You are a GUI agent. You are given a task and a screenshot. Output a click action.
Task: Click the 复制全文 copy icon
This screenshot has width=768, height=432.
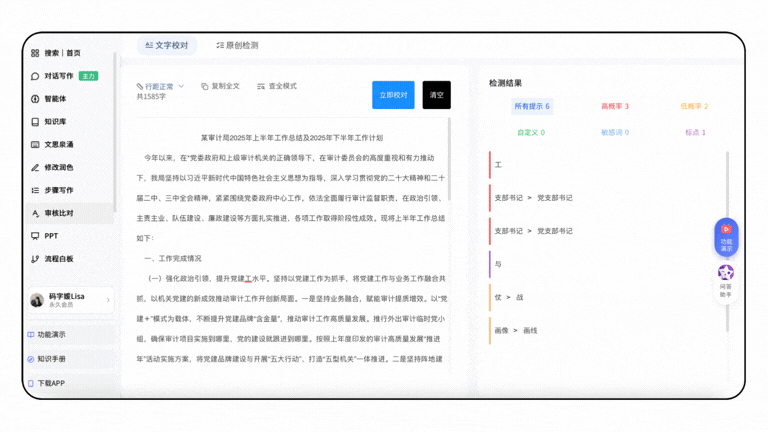click(205, 87)
